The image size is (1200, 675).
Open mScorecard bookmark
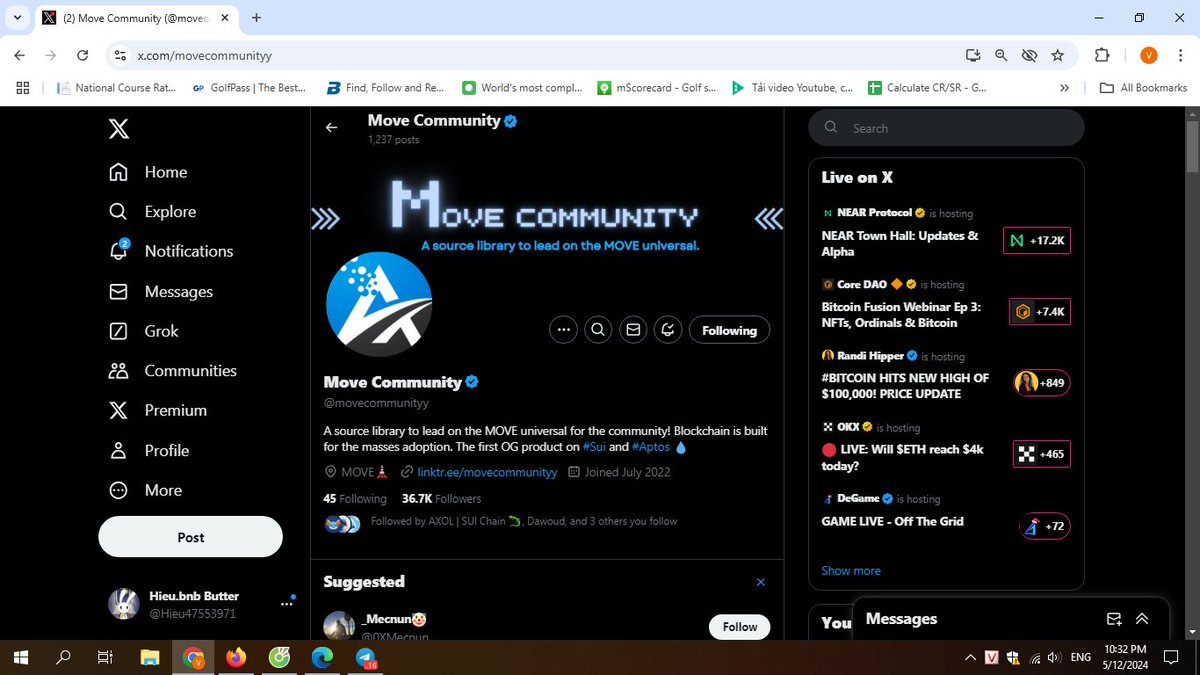(x=658, y=87)
